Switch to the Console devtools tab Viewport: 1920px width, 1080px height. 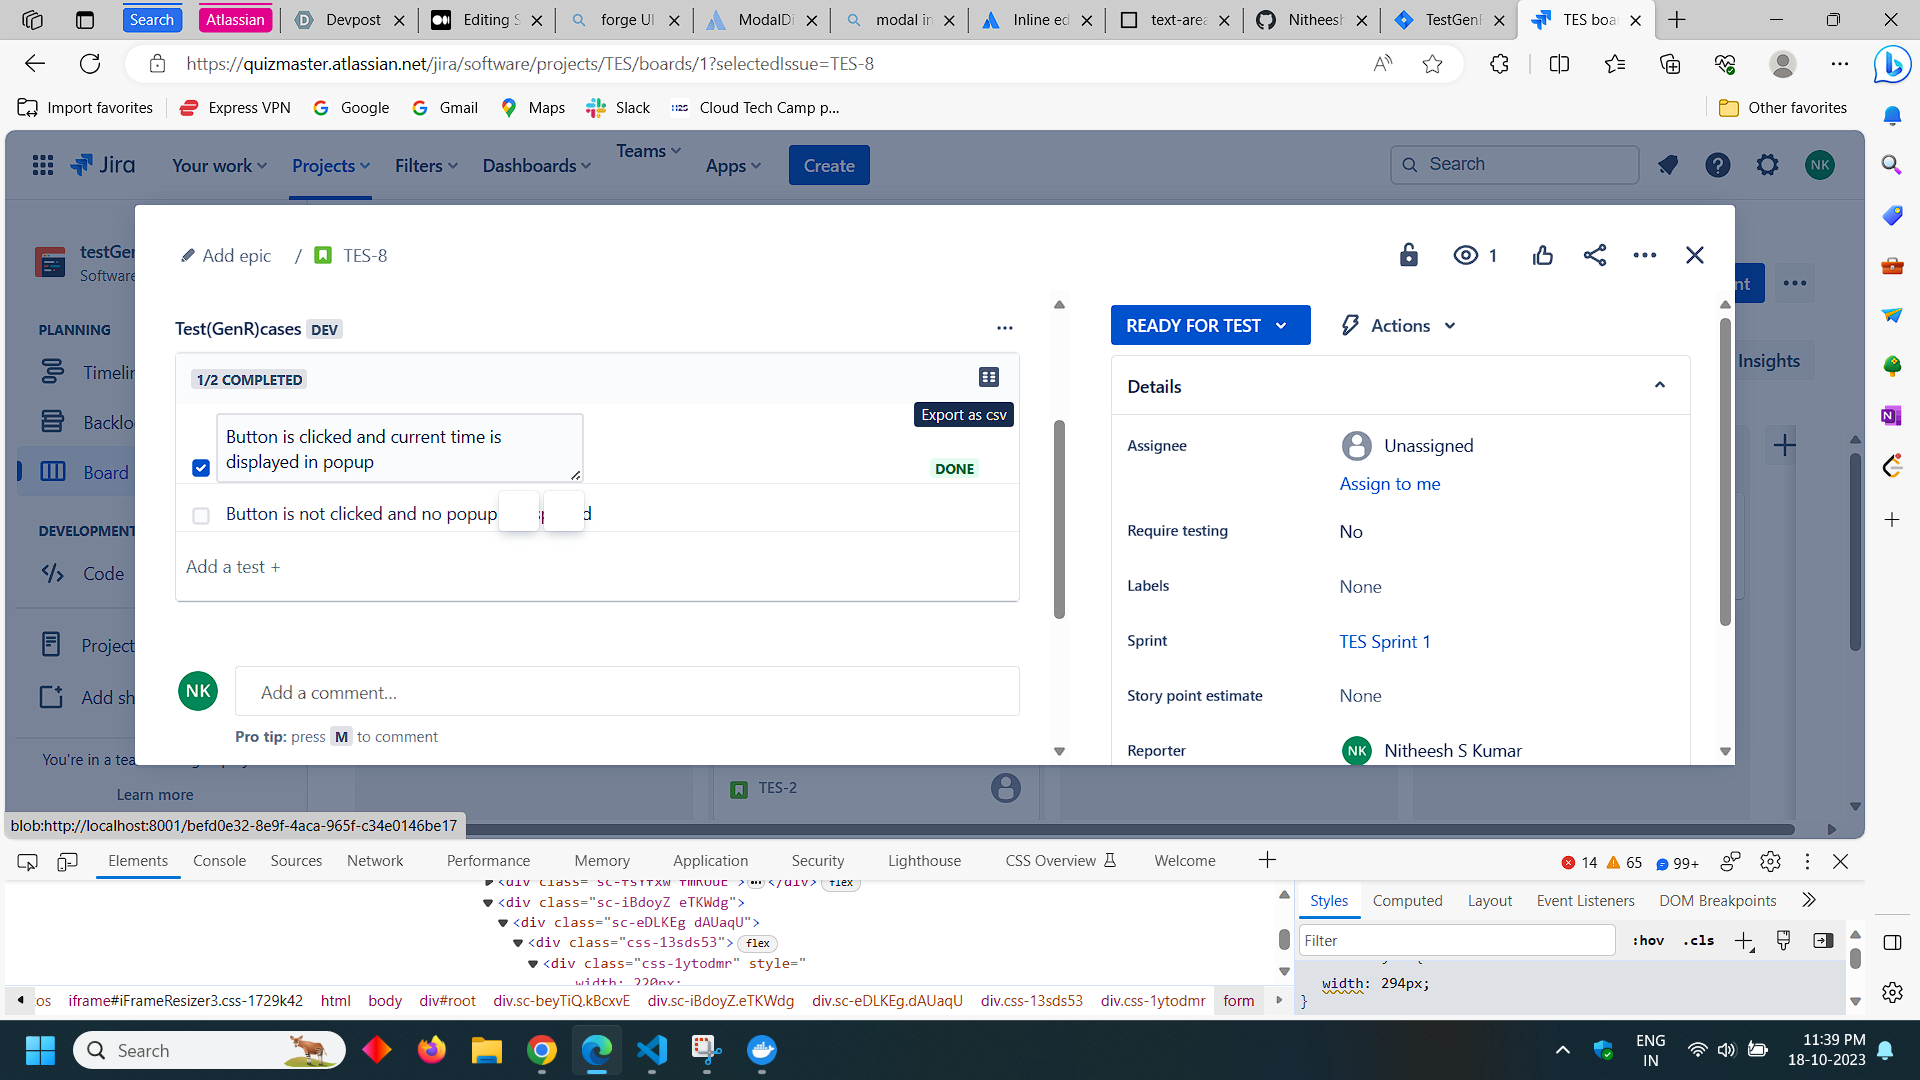tap(219, 860)
